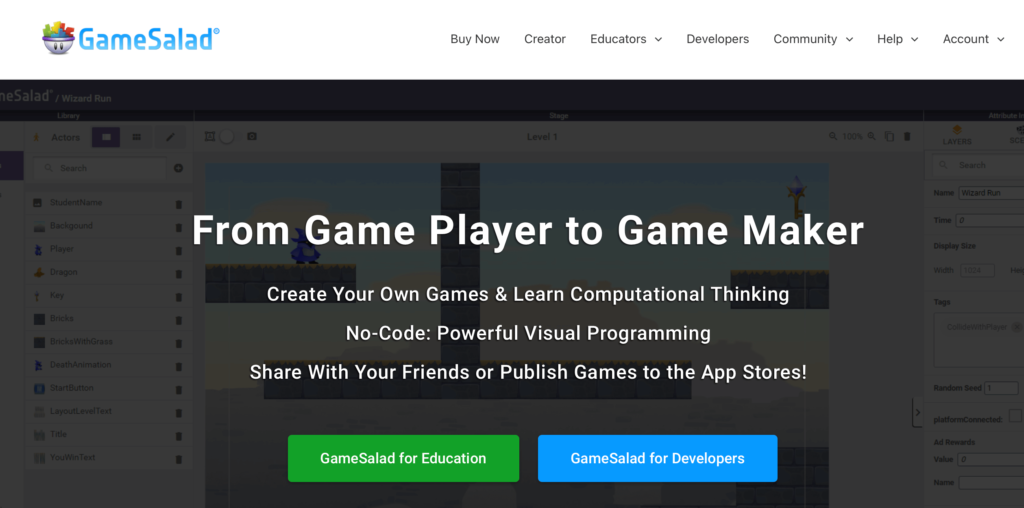
Task: Expand the side panel arrow handle
Action: [x=917, y=412]
